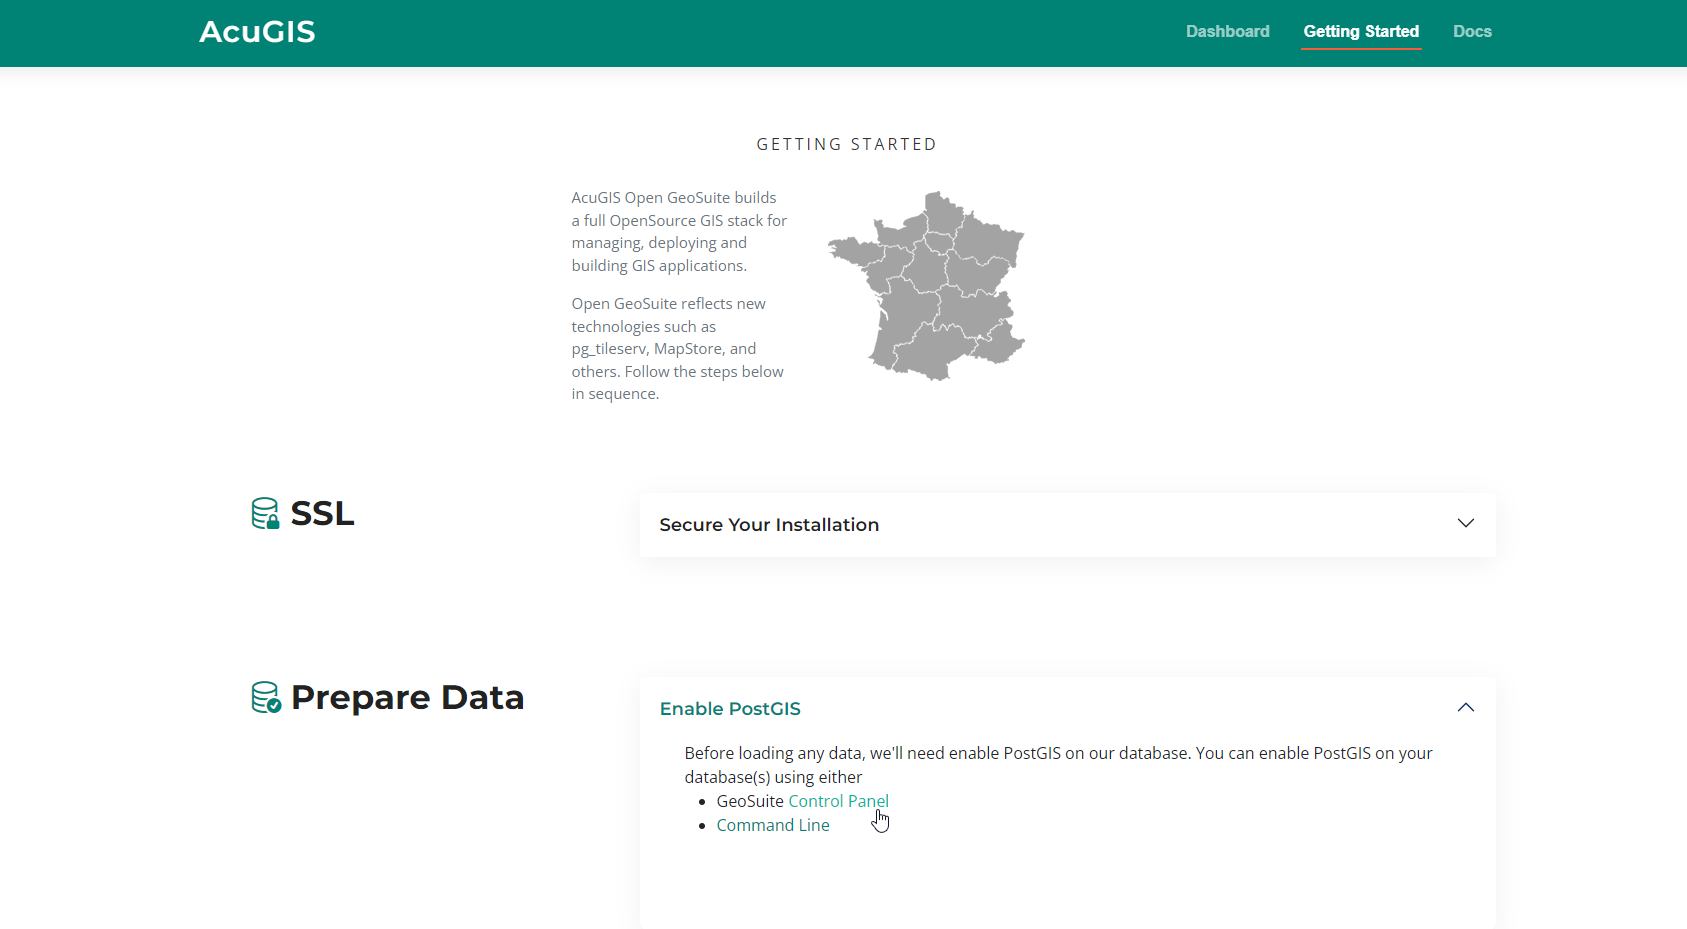Open the Dashboard page
The height and width of the screenshot is (929, 1687).
point(1227,32)
